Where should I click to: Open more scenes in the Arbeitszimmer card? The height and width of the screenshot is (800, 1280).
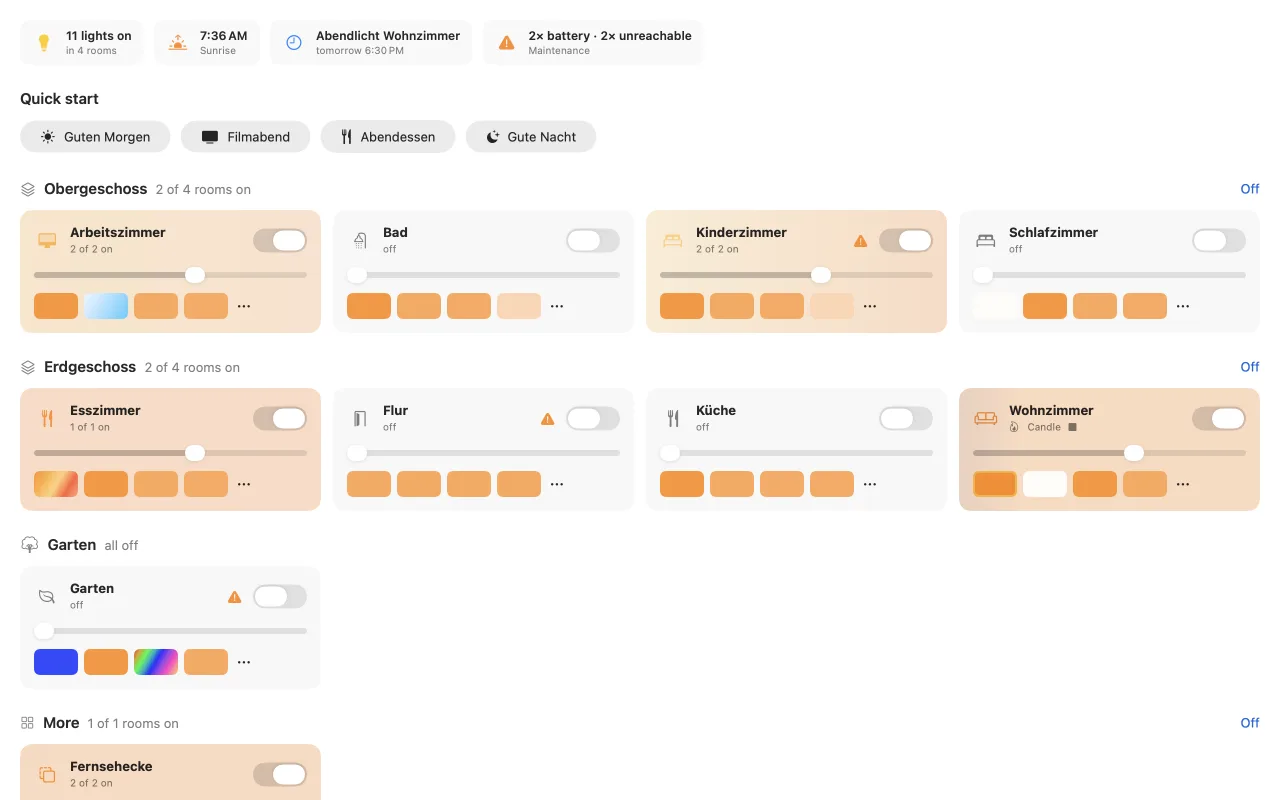(244, 306)
